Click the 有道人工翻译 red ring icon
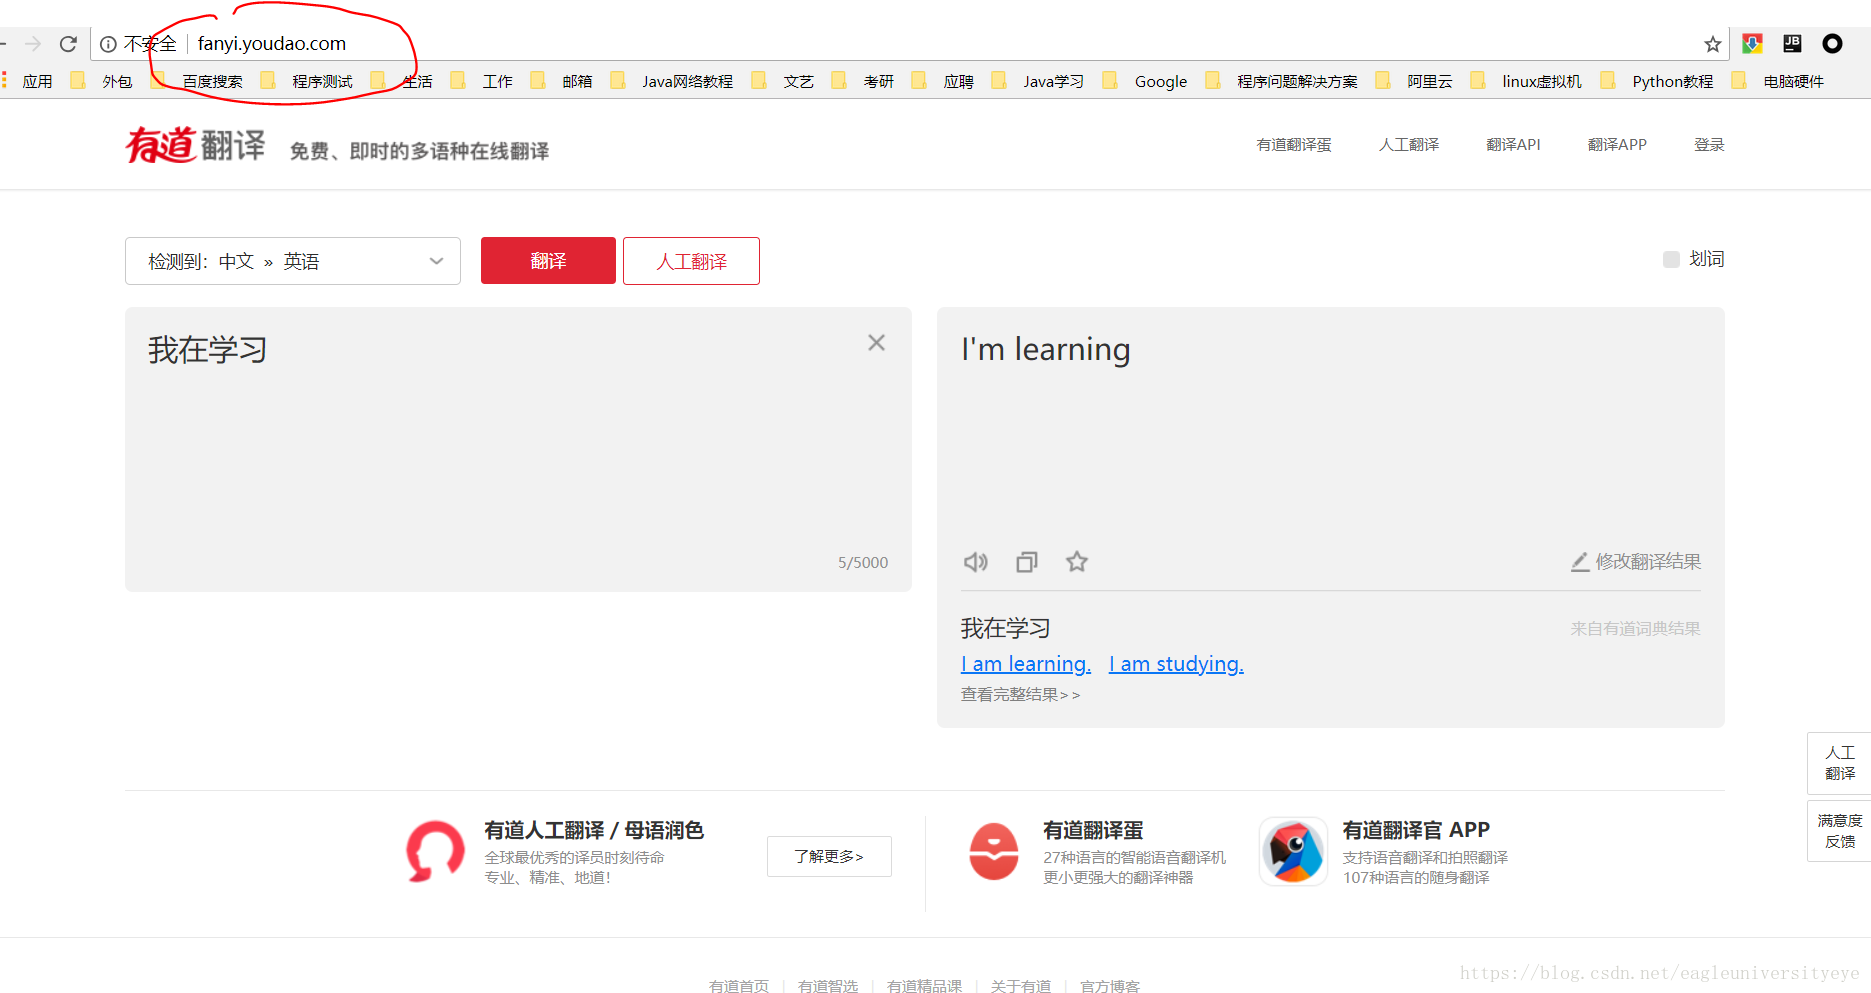1871x993 pixels. coord(435,852)
